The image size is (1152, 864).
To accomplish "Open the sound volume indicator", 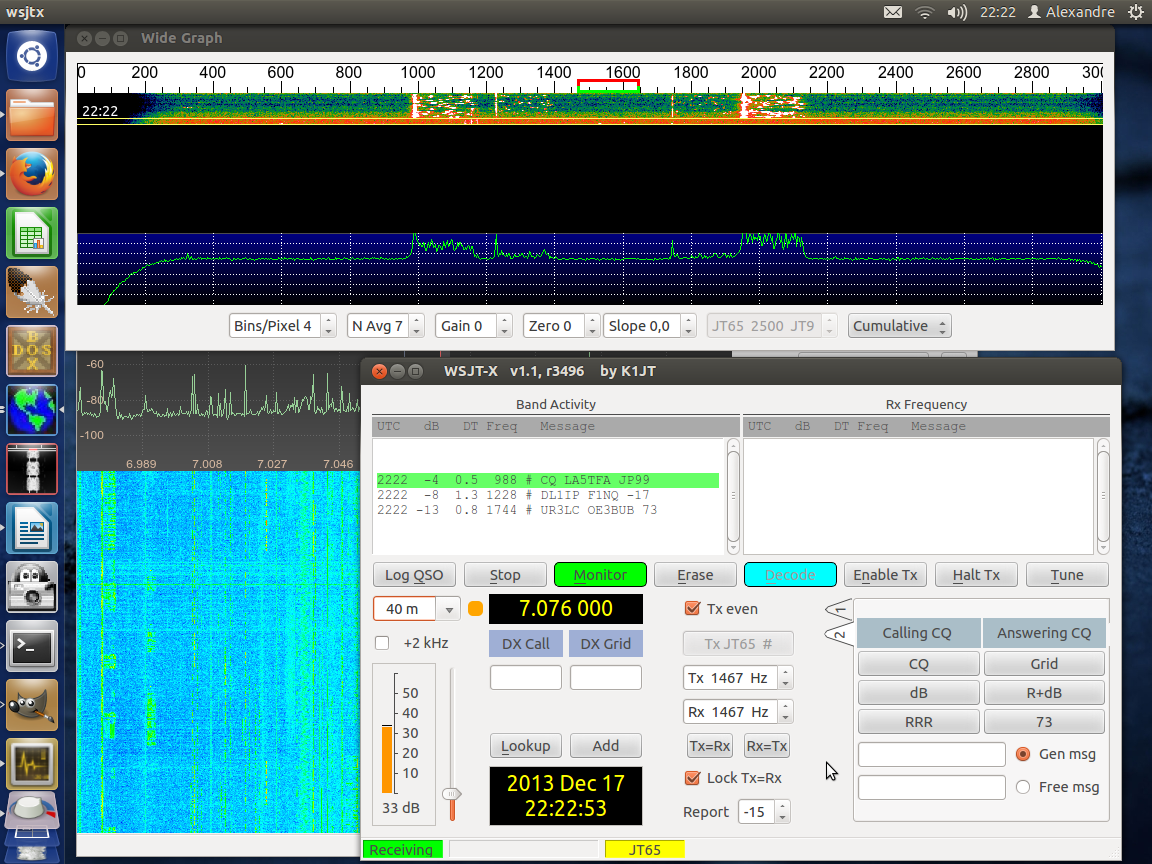I will point(957,12).
